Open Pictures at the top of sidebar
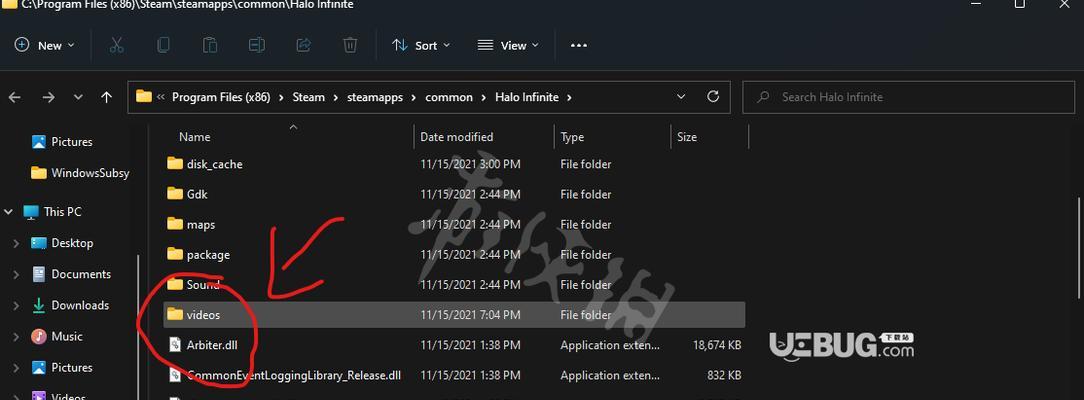This screenshot has height=400, width=1084. (x=72, y=142)
